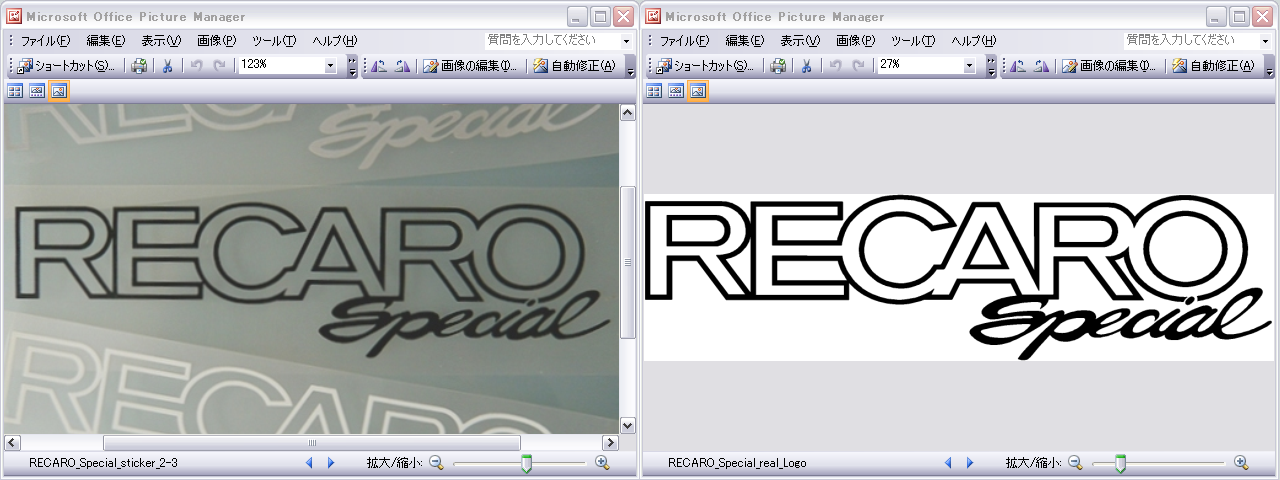Viewport: 1280px width, 480px height.
Task: Click the zoom slider handle in the right window
Action: click(1120, 463)
